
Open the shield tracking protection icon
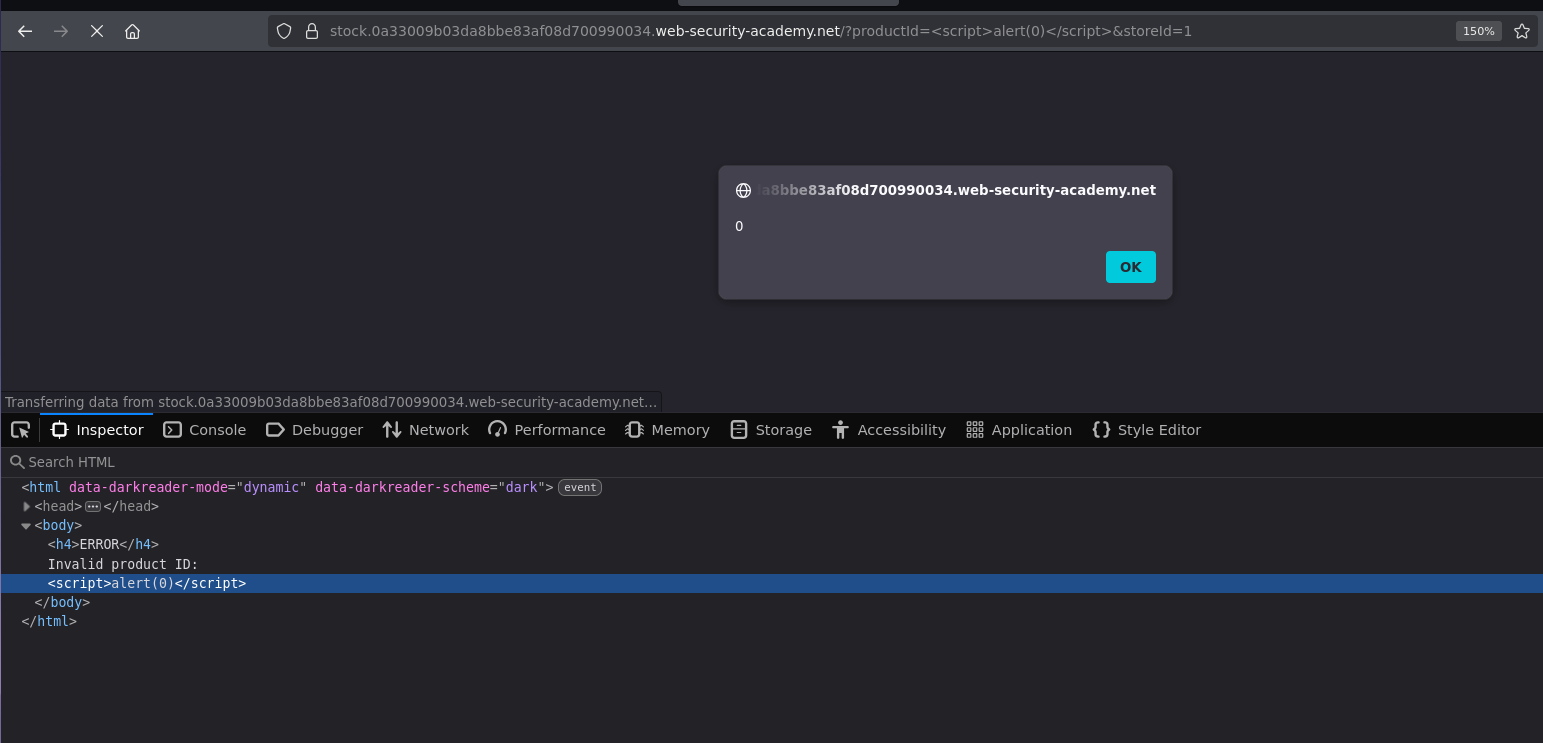click(x=284, y=31)
